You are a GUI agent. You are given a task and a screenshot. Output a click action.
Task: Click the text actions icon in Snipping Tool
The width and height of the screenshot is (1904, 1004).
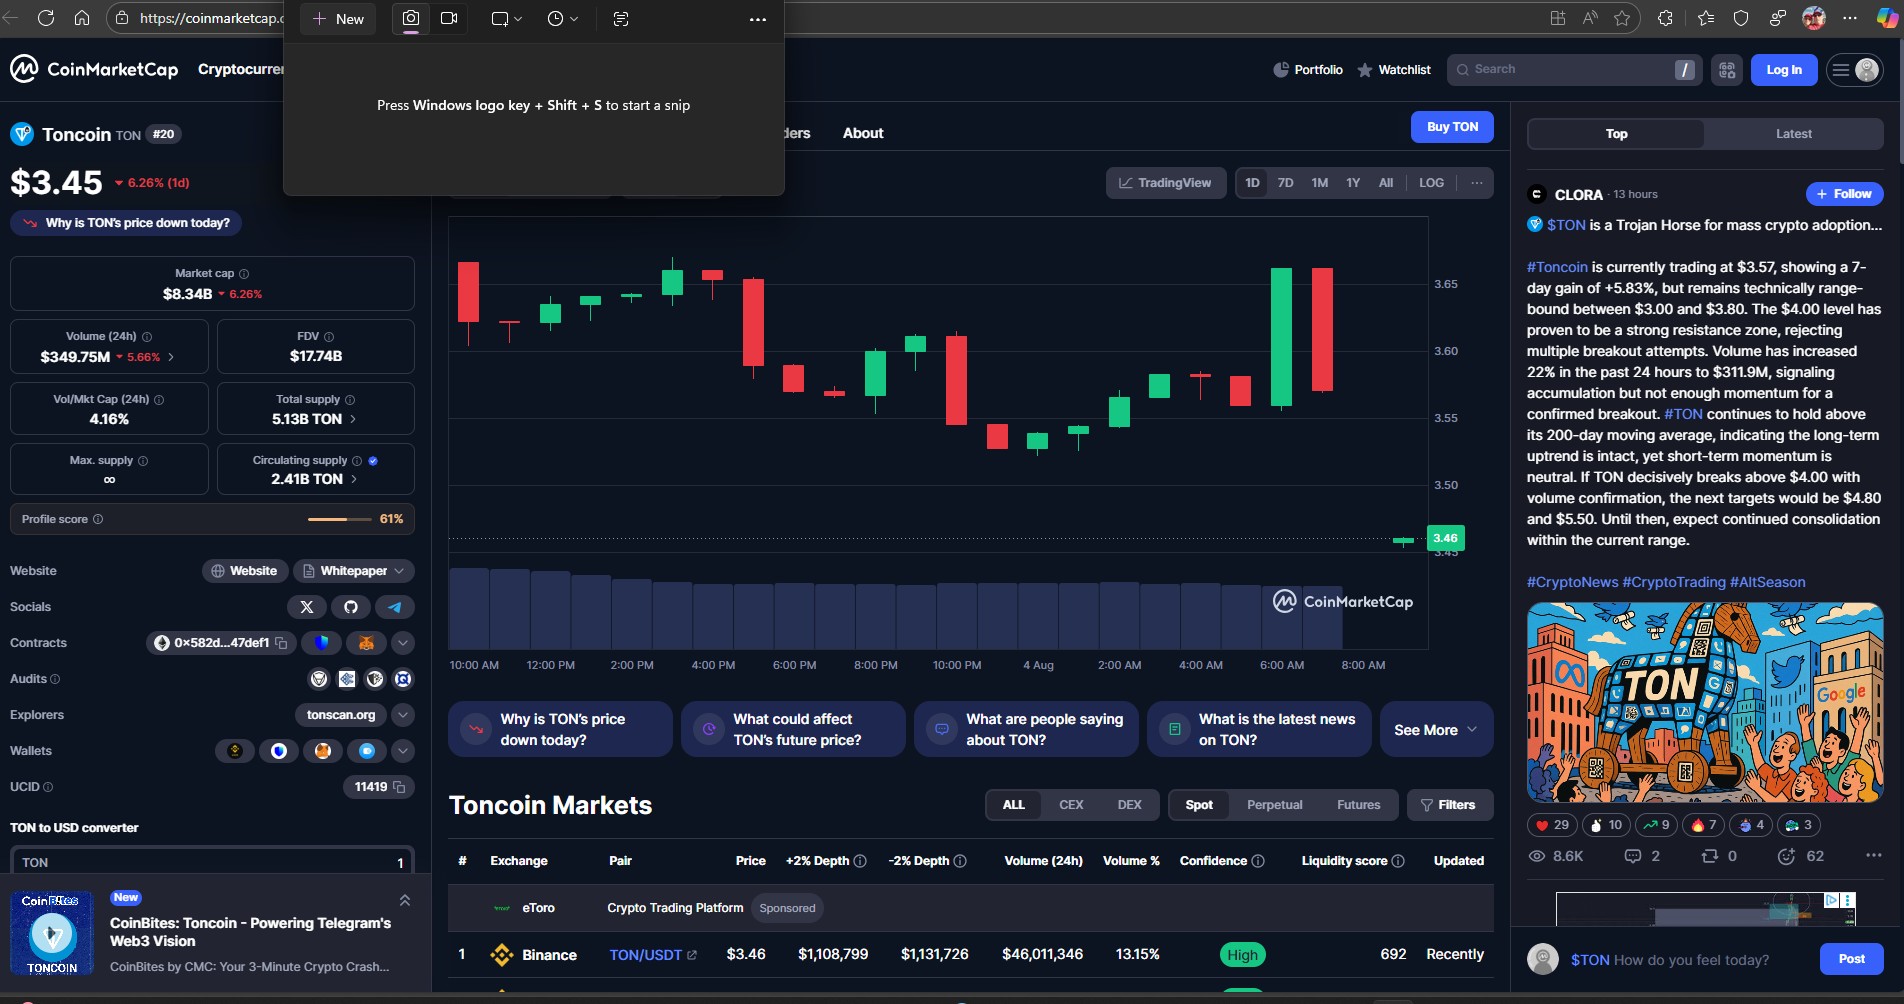point(621,19)
